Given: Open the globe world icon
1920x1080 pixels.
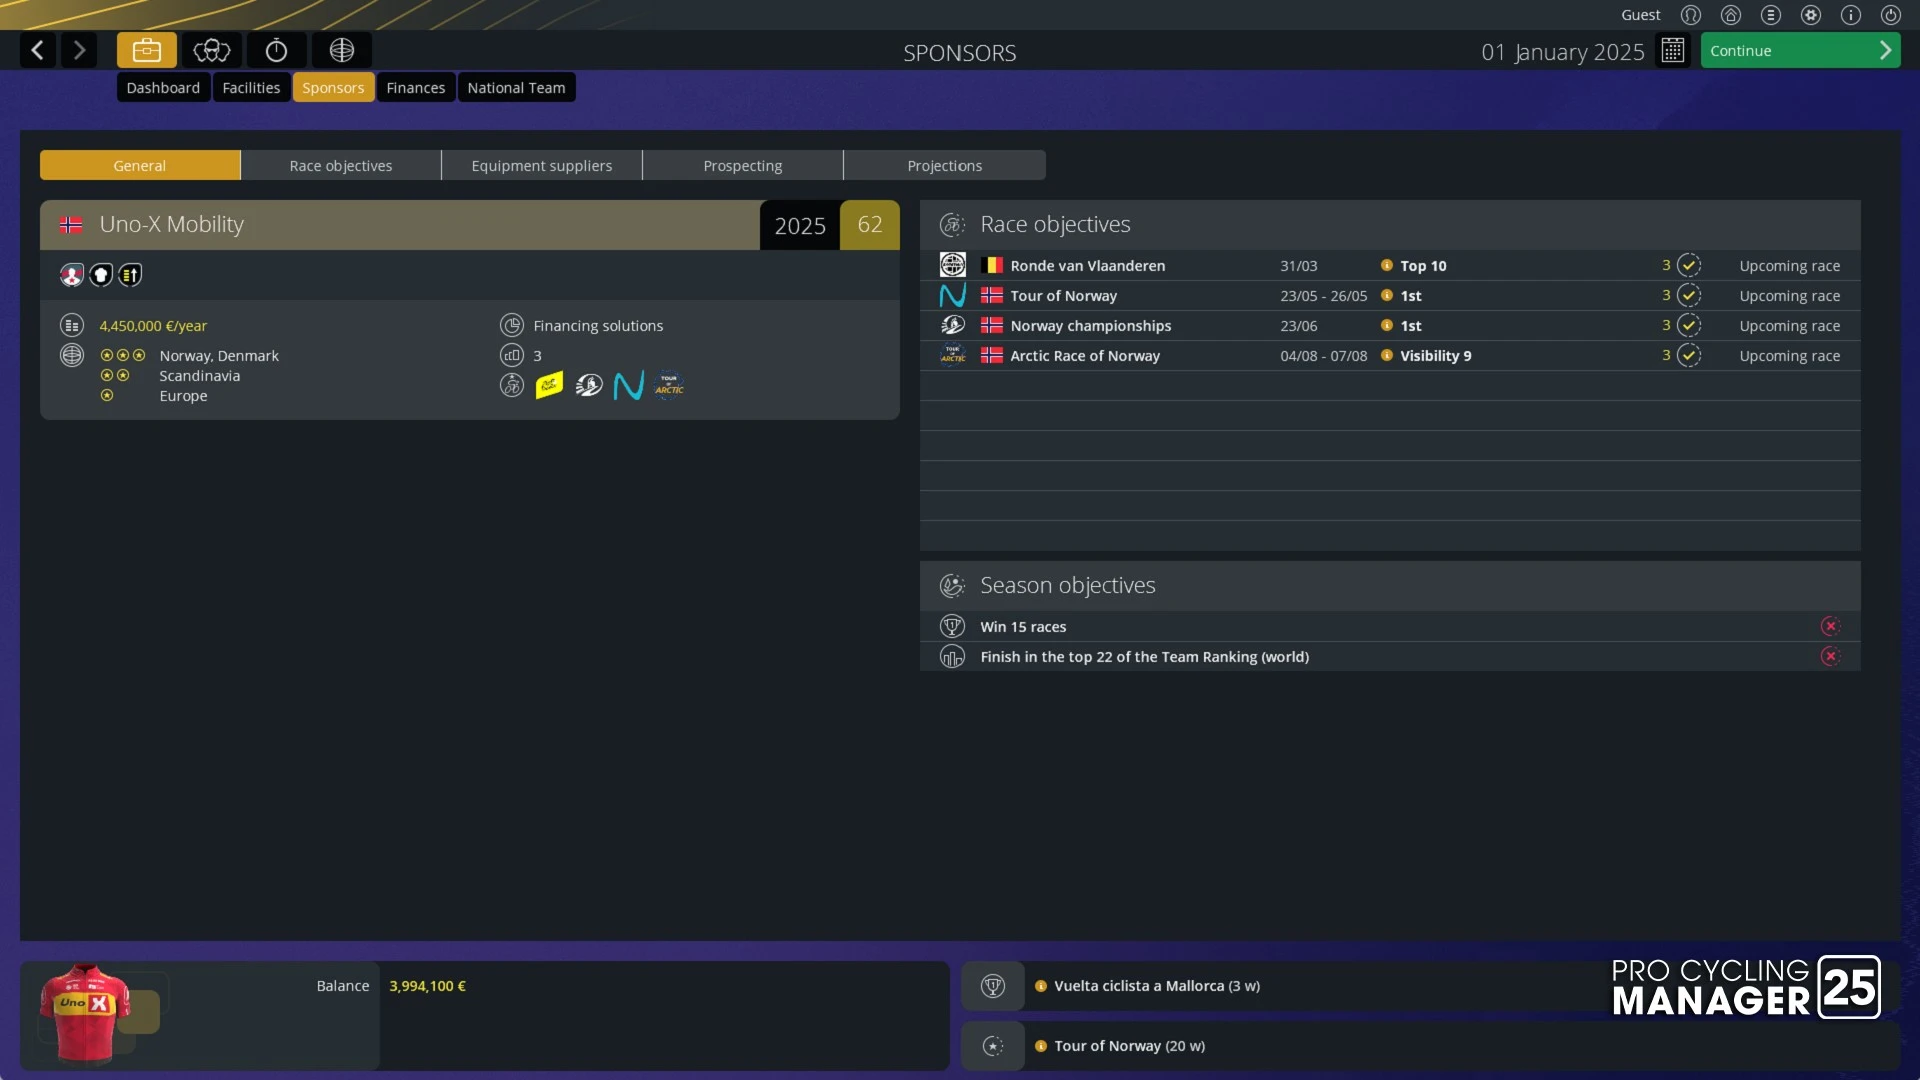Looking at the screenshot, I should [x=342, y=50].
